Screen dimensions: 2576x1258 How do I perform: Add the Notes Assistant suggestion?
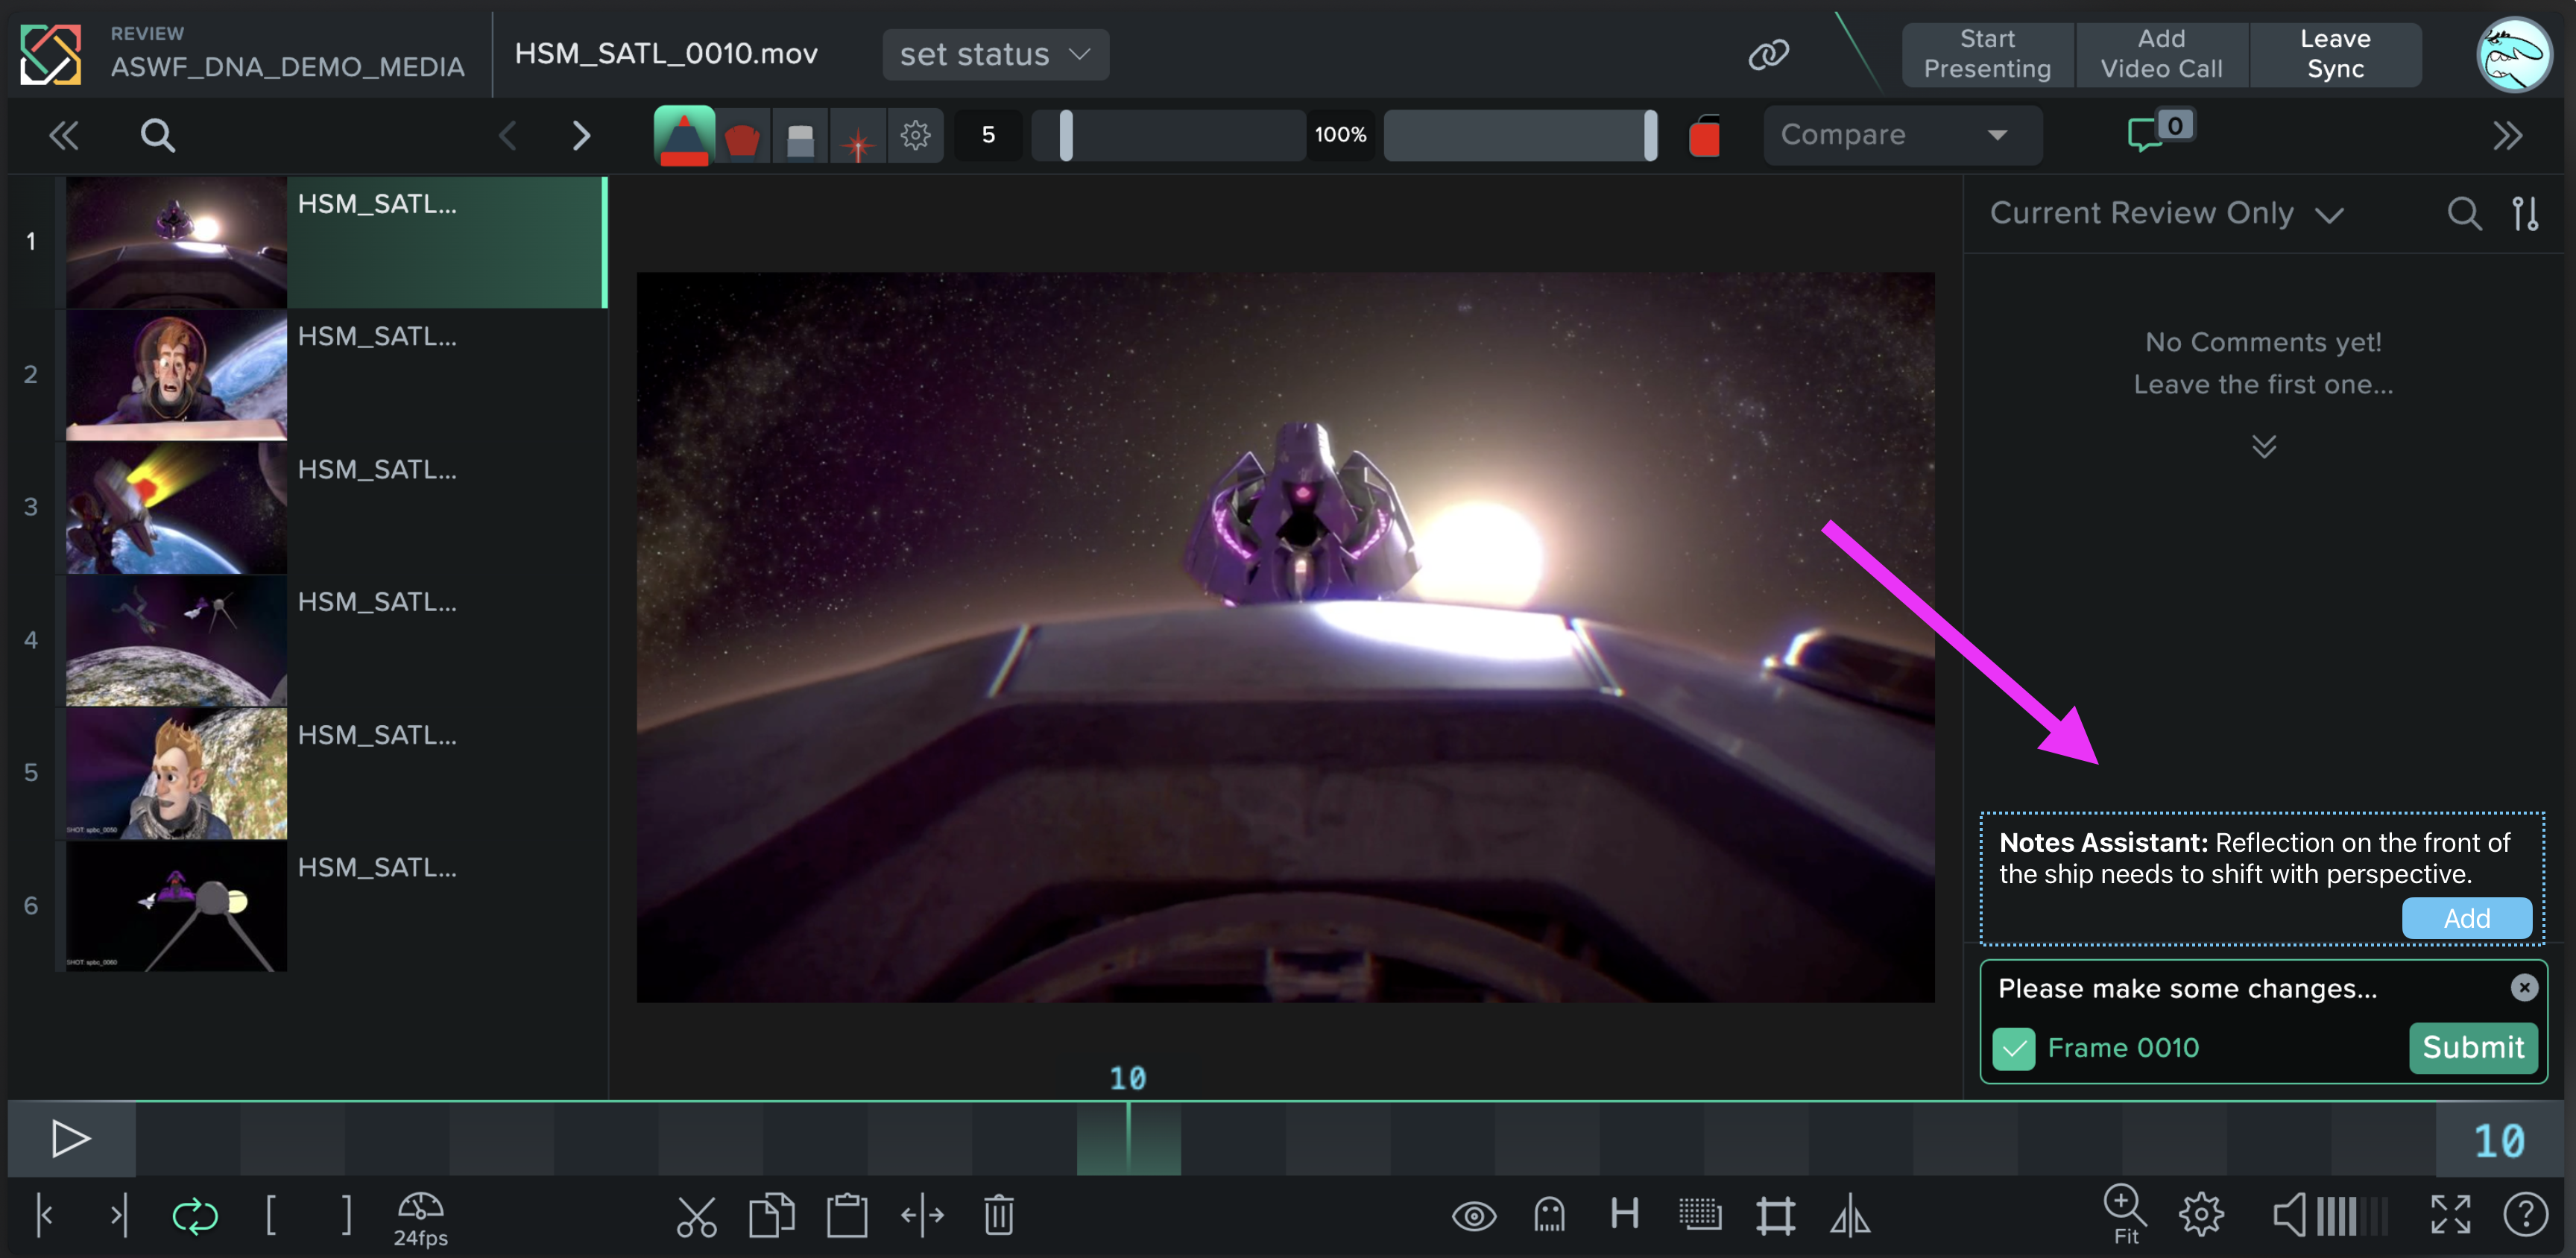[2466, 918]
